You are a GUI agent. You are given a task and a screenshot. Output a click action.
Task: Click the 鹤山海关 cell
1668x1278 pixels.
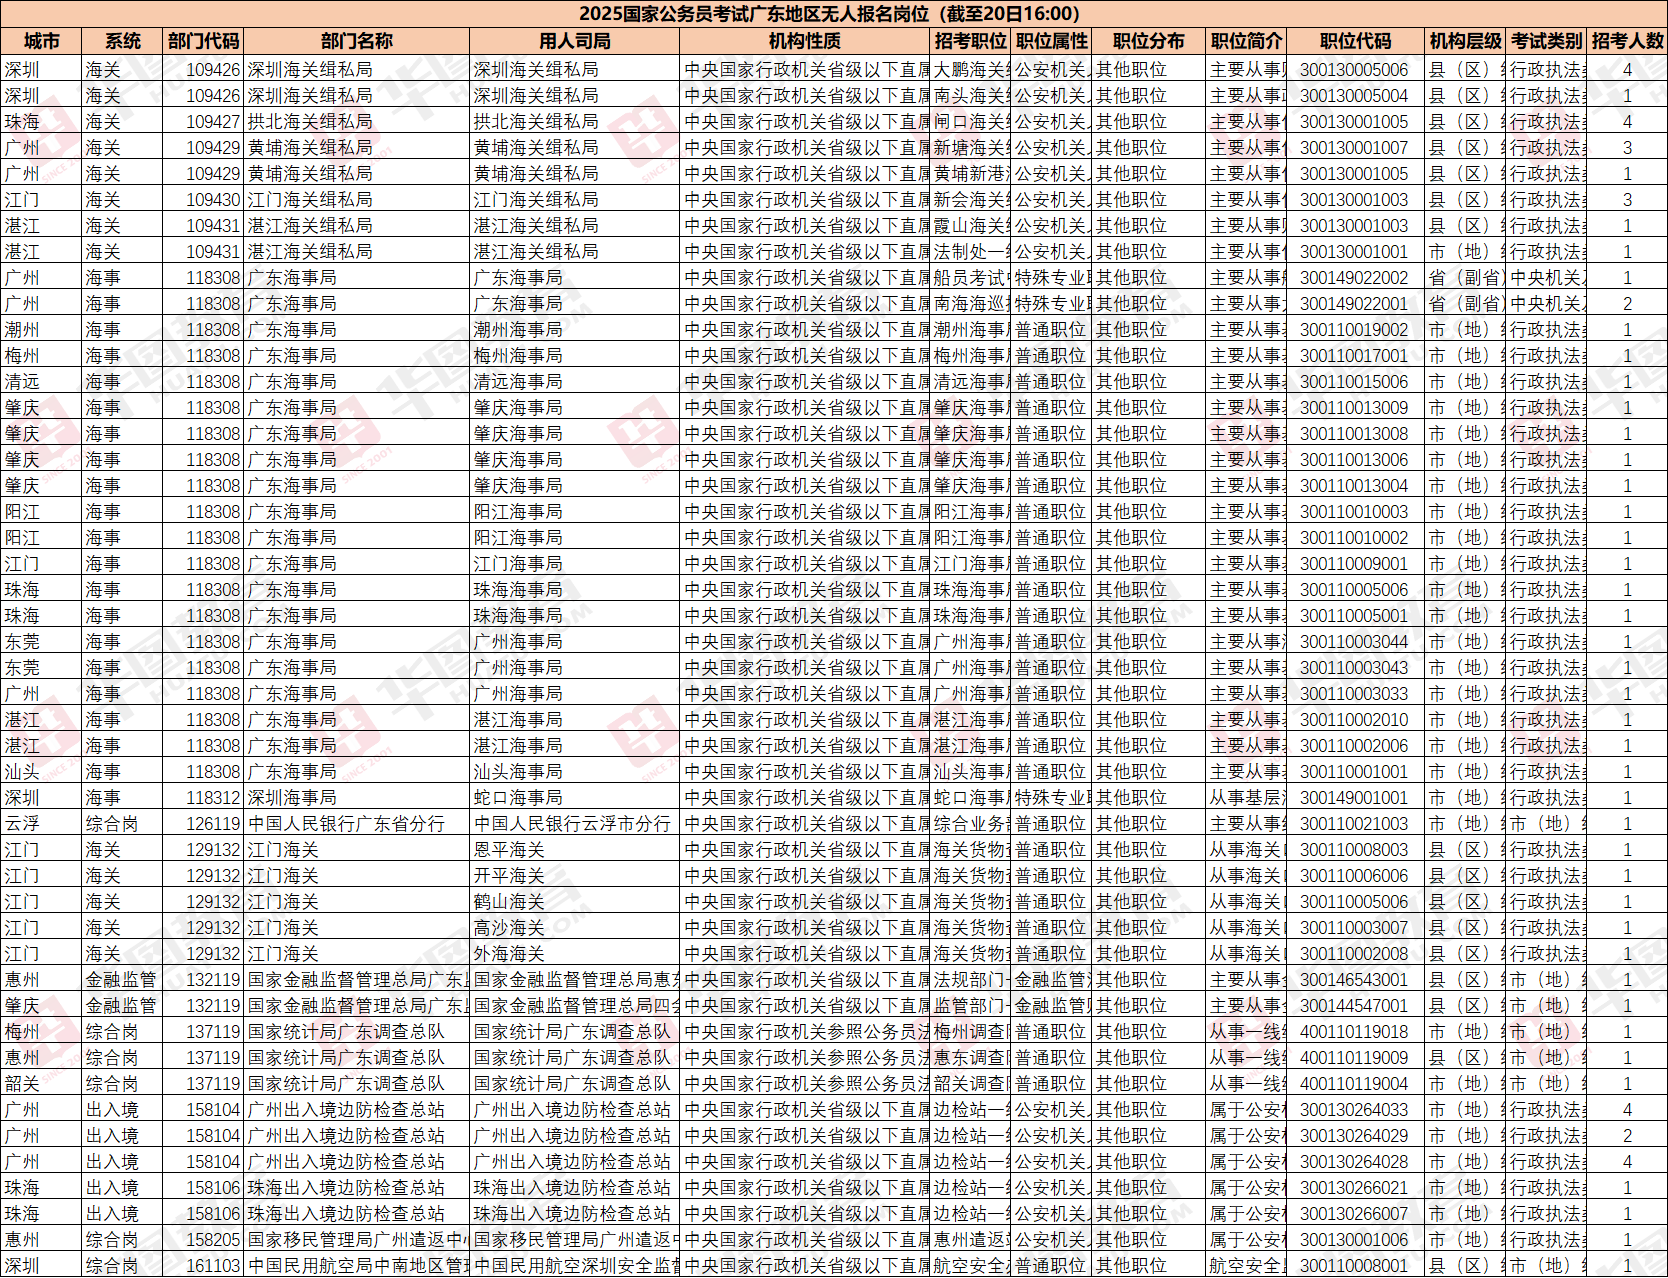click(x=574, y=902)
